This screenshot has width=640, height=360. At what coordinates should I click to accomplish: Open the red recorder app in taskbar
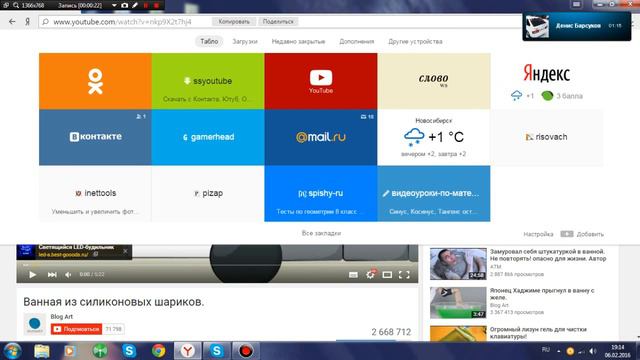(246, 351)
